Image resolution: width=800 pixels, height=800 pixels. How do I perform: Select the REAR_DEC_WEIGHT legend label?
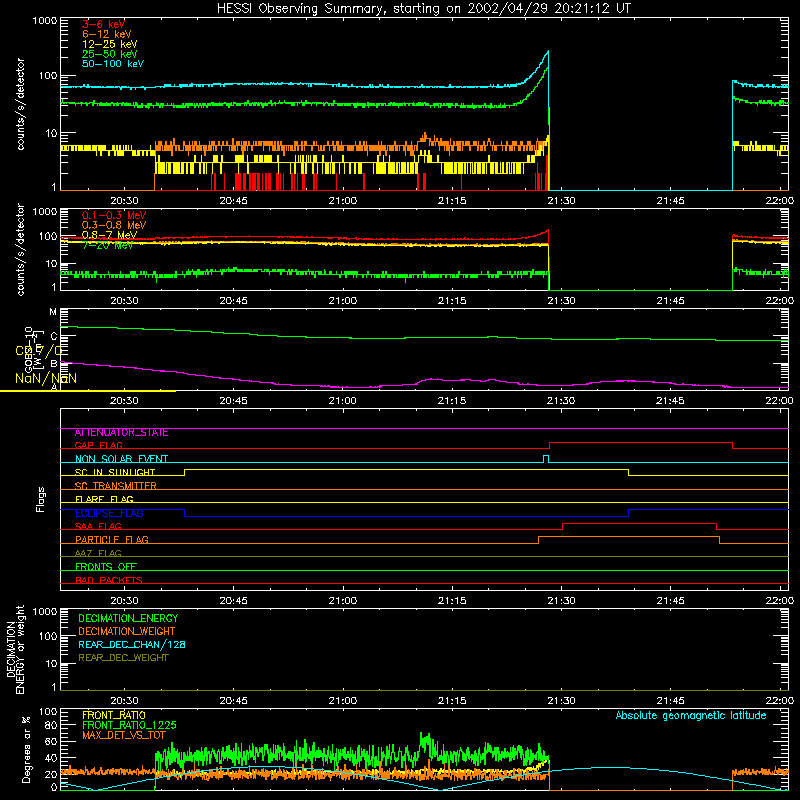(x=123, y=658)
